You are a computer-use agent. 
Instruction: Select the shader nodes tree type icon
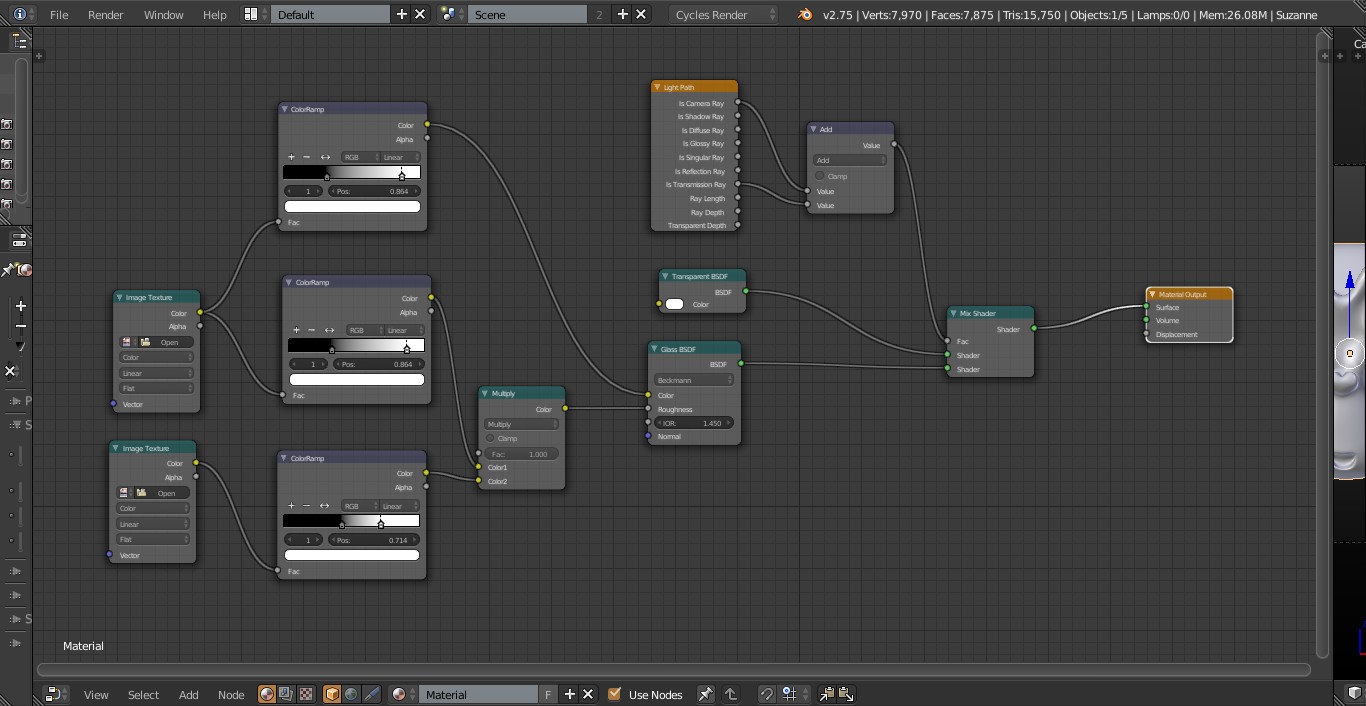pyautogui.click(x=267, y=694)
